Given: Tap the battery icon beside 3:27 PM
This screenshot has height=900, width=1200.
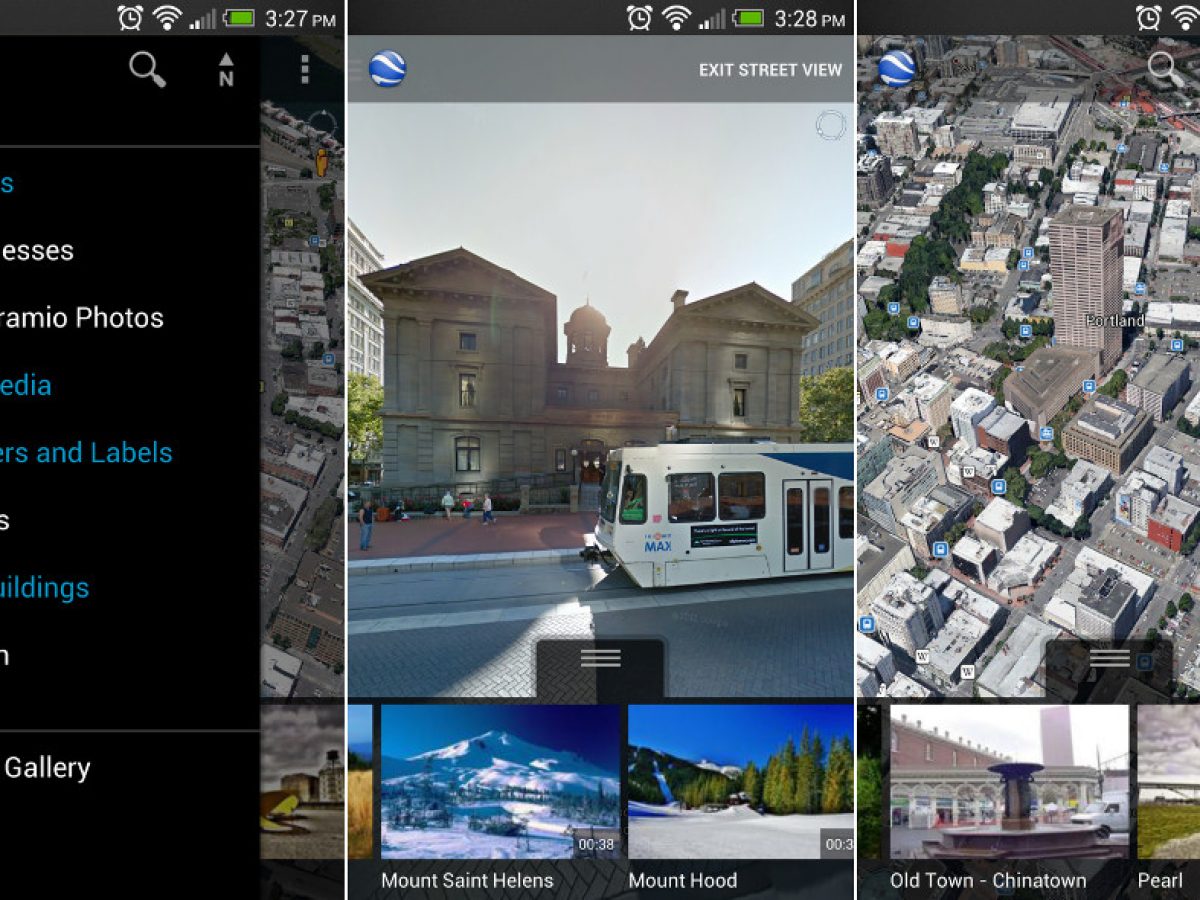Looking at the screenshot, I should pos(238,18).
